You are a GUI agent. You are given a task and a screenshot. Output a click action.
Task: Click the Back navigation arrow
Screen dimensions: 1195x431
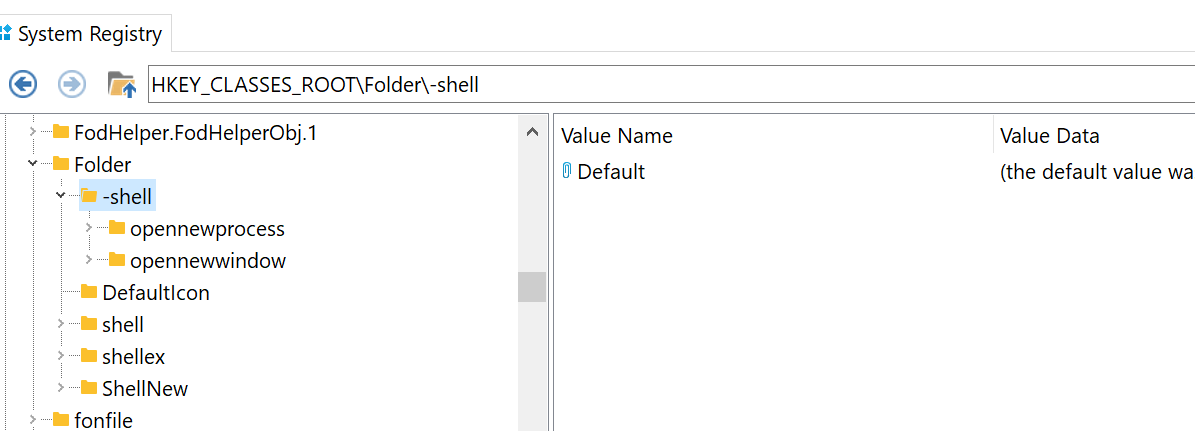point(23,84)
